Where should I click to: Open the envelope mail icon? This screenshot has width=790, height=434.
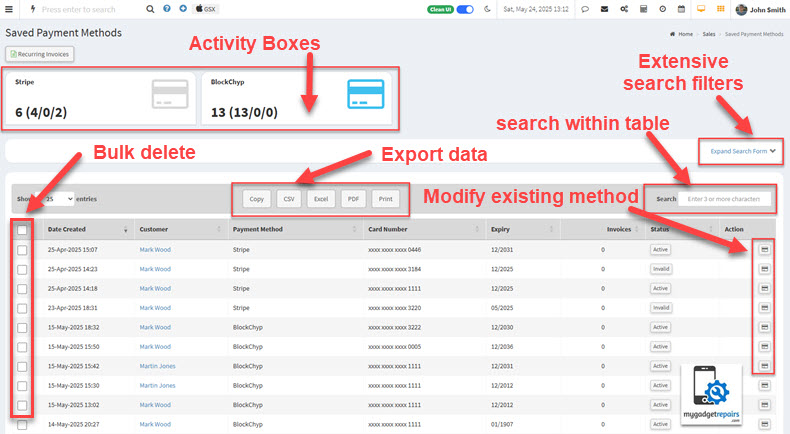point(604,9)
